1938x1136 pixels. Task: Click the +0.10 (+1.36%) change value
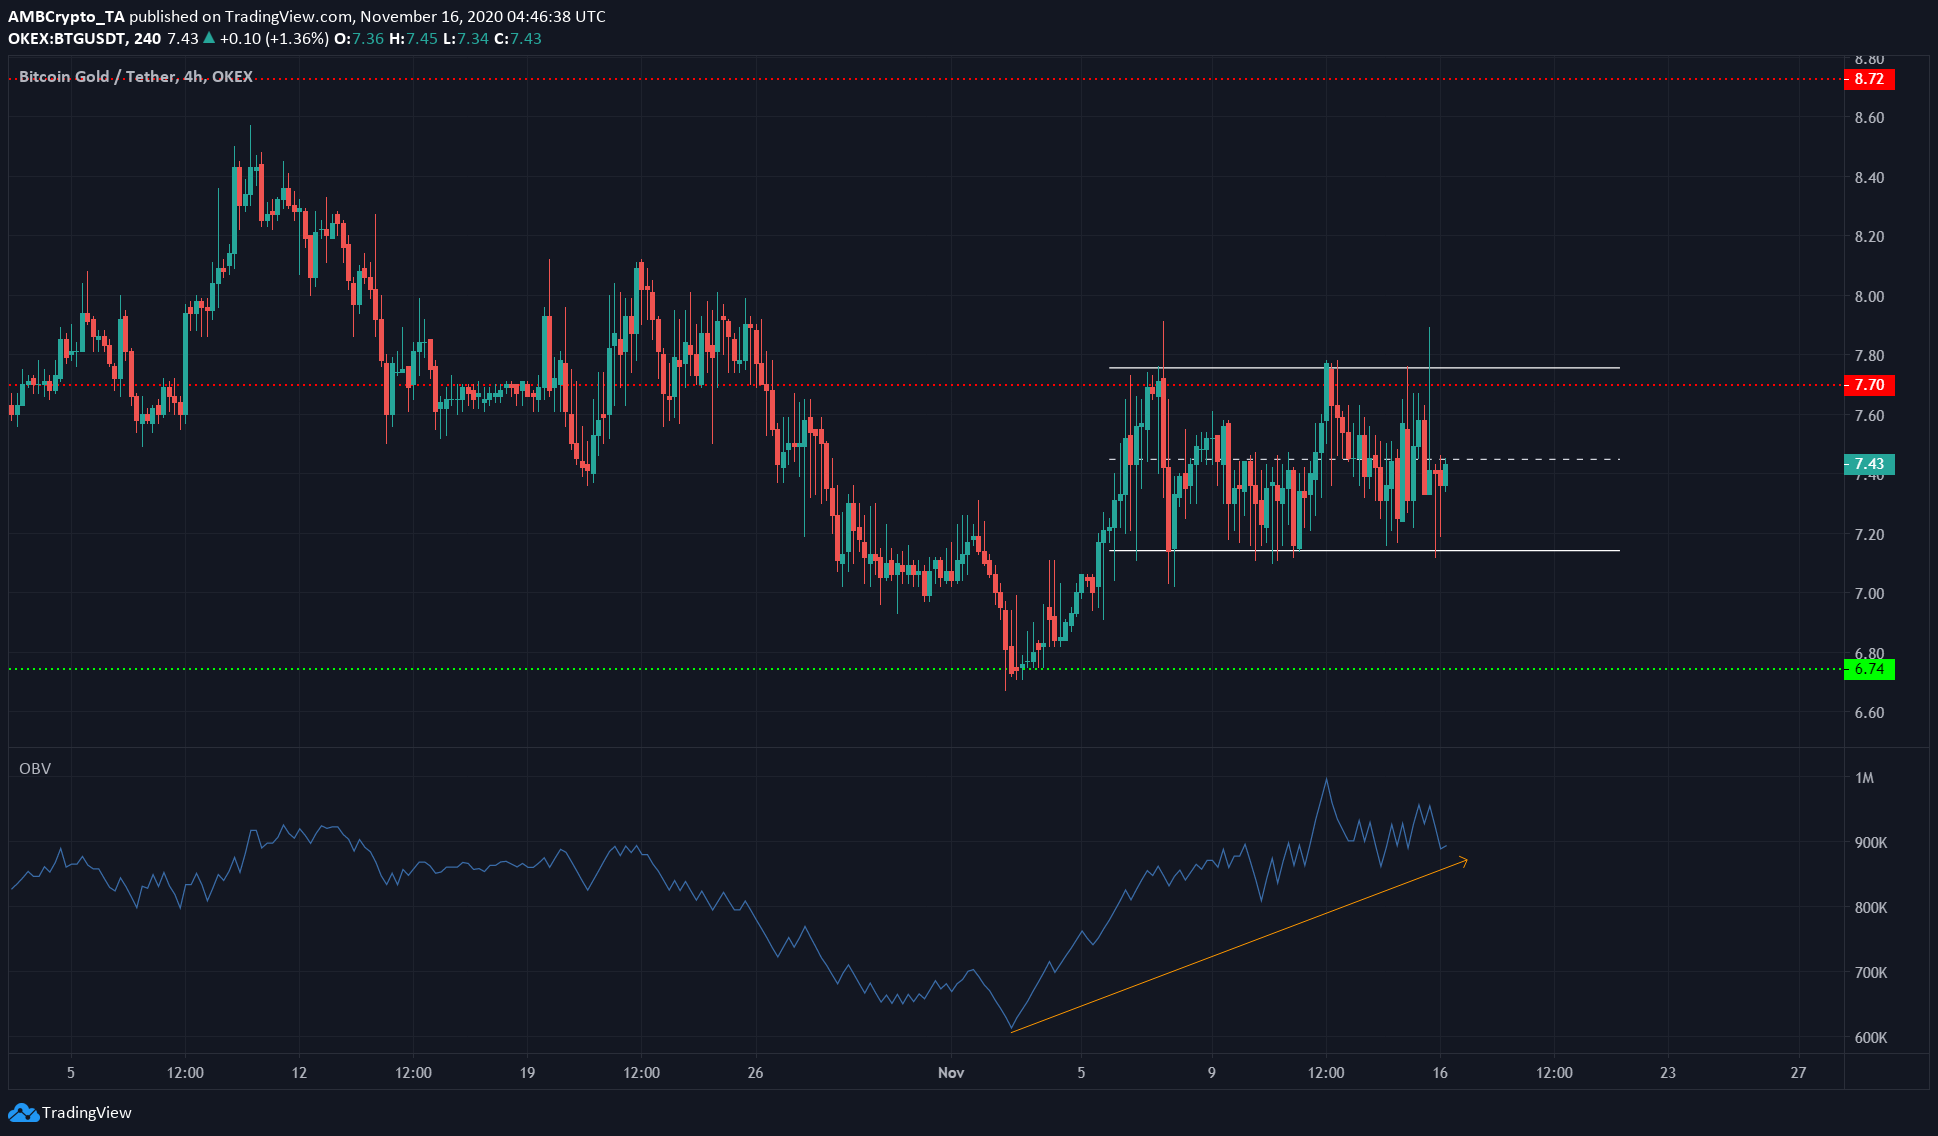pos(274,39)
